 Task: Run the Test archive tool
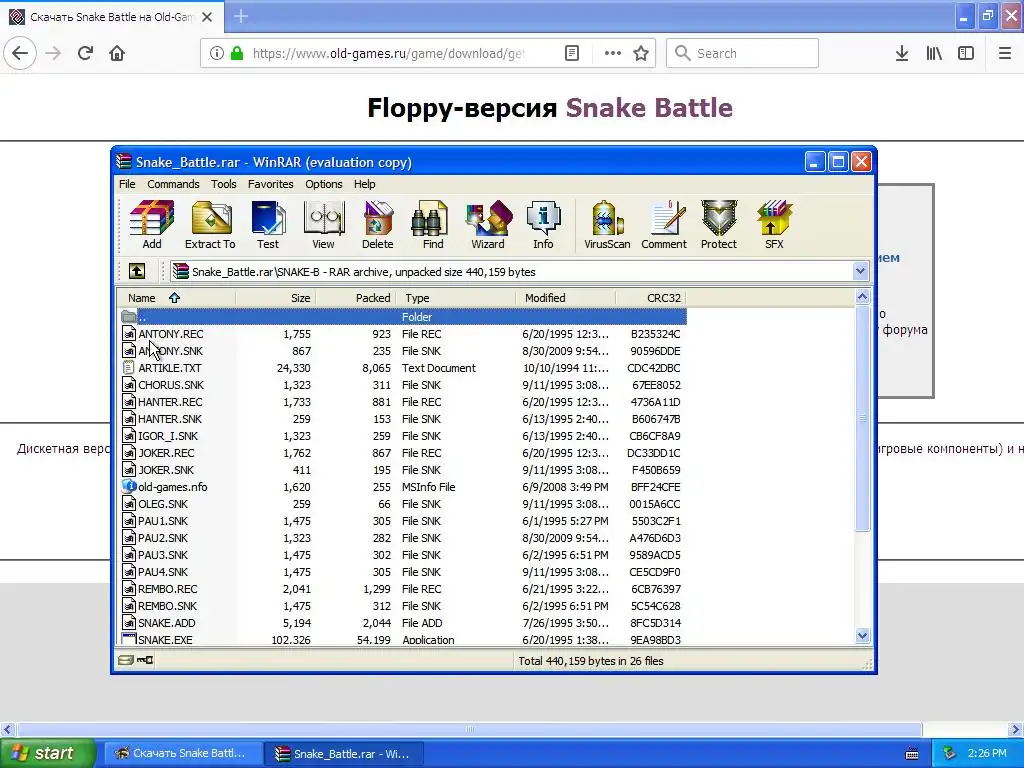[268, 225]
